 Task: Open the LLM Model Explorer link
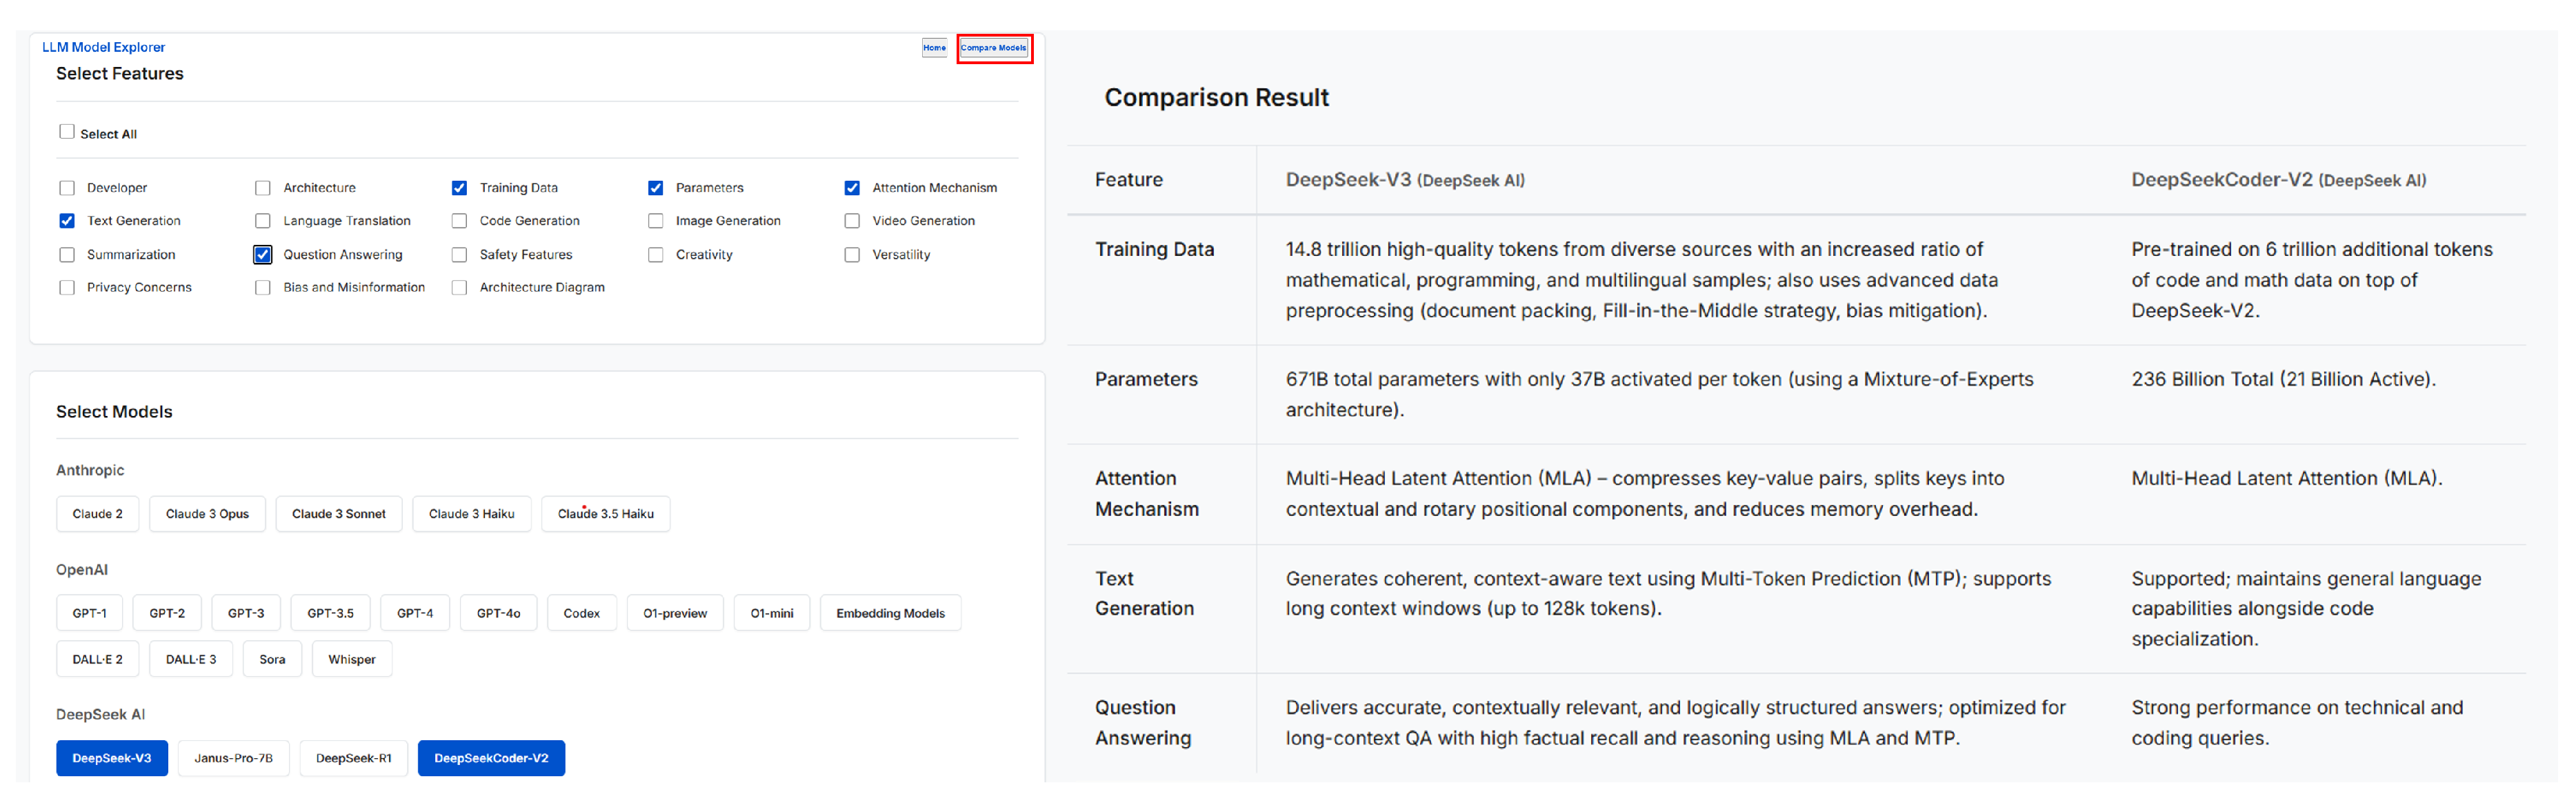coord(103,46)
